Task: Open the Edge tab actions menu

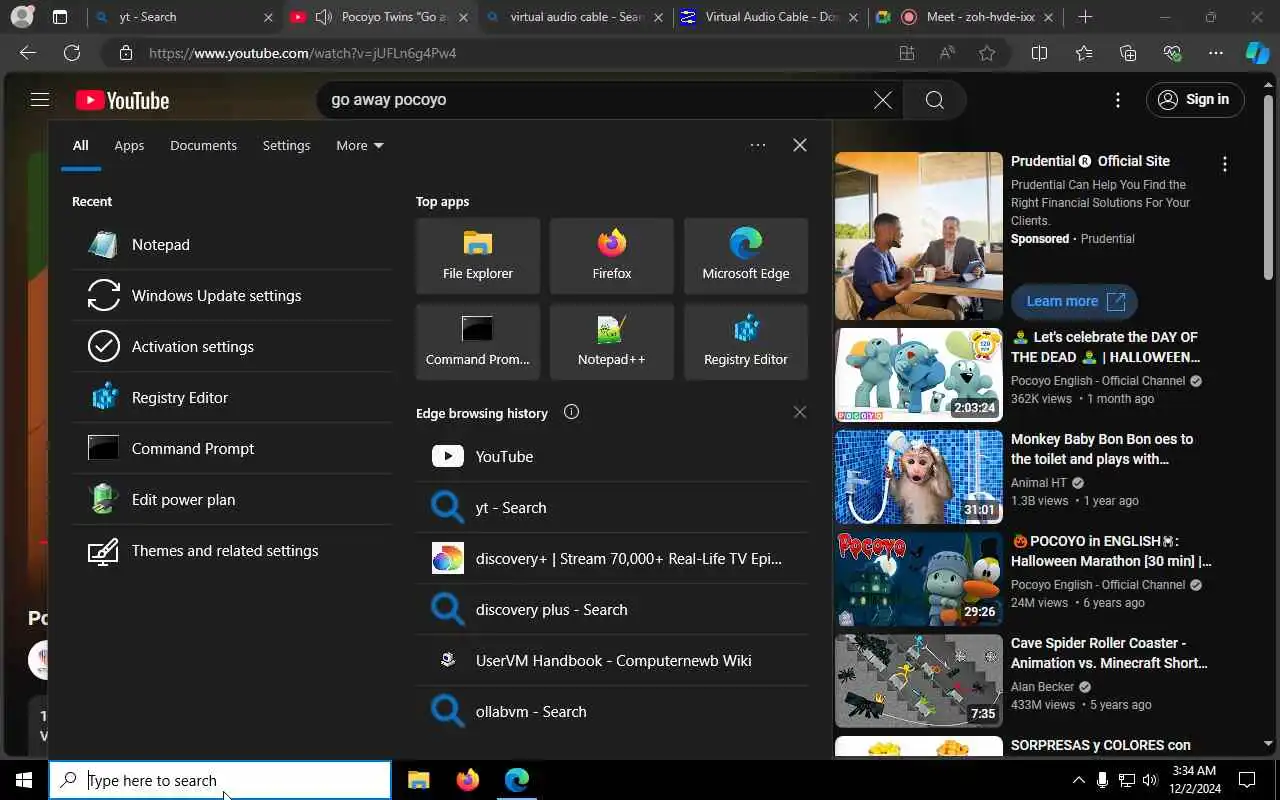Action: coord(60,17)
